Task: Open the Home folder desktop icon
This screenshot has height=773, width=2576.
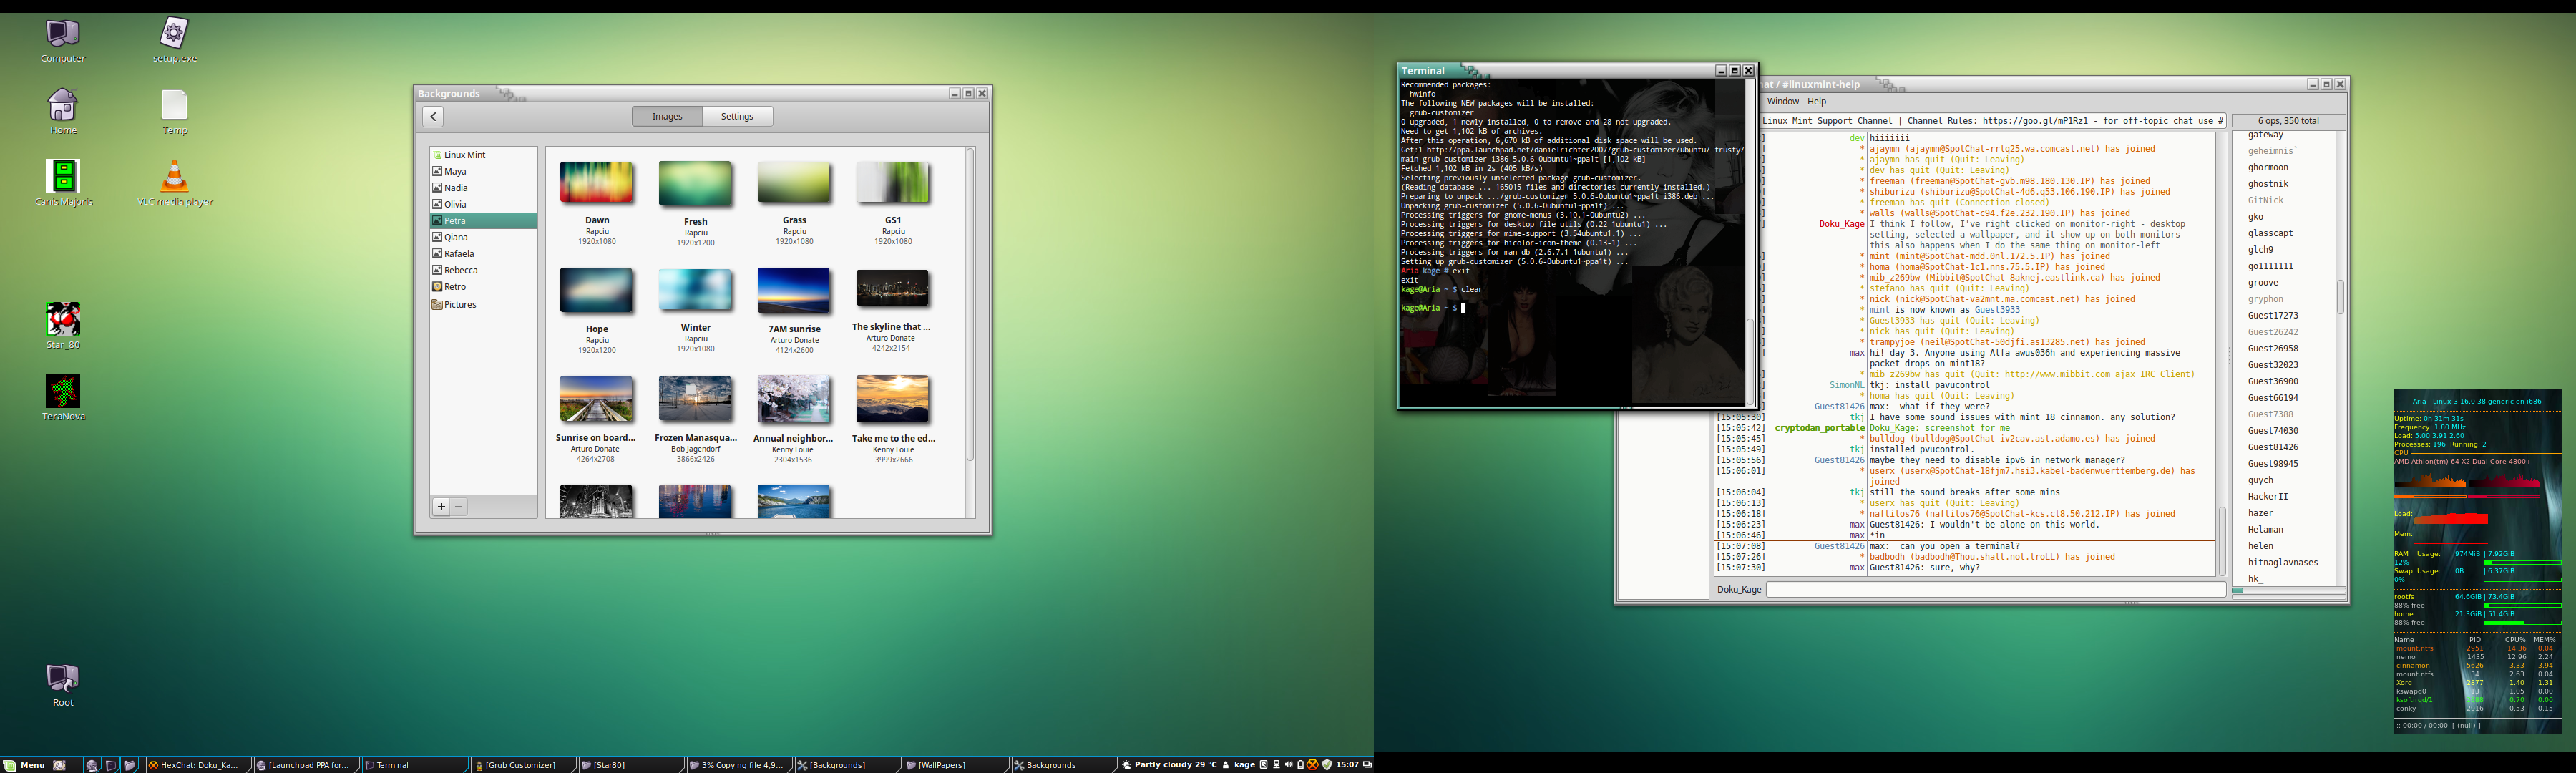Action: [63, 111]
